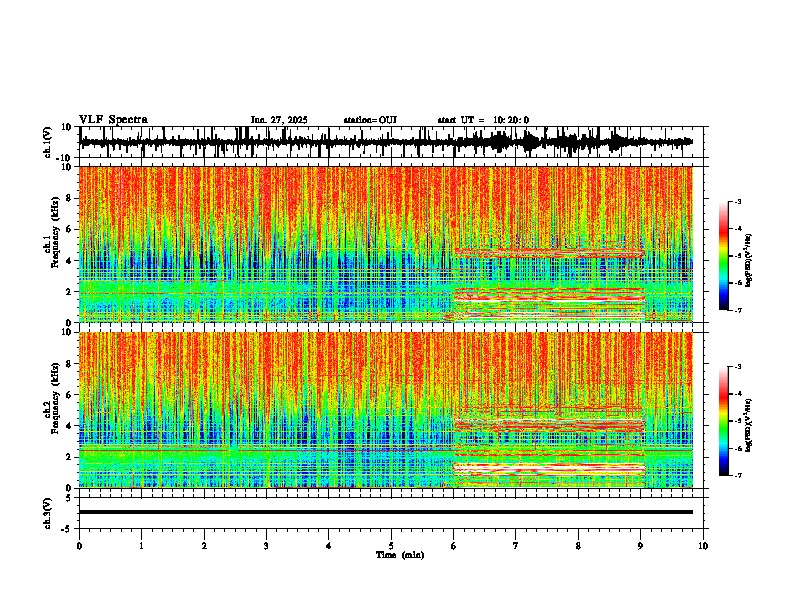
Task: Click the "9" tick on the time axis
Action: (x=640, y=546)
